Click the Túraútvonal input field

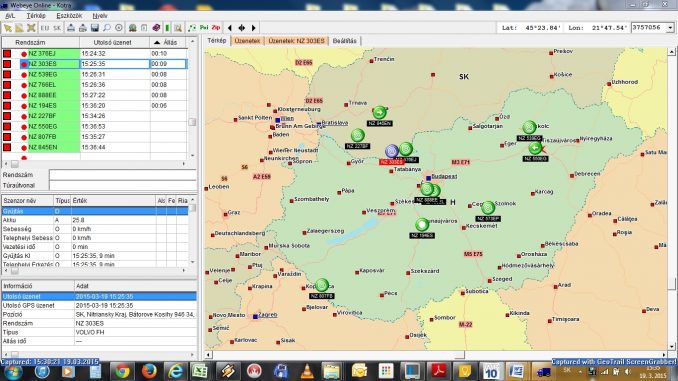pyautogui.click(x=122, y=185)
